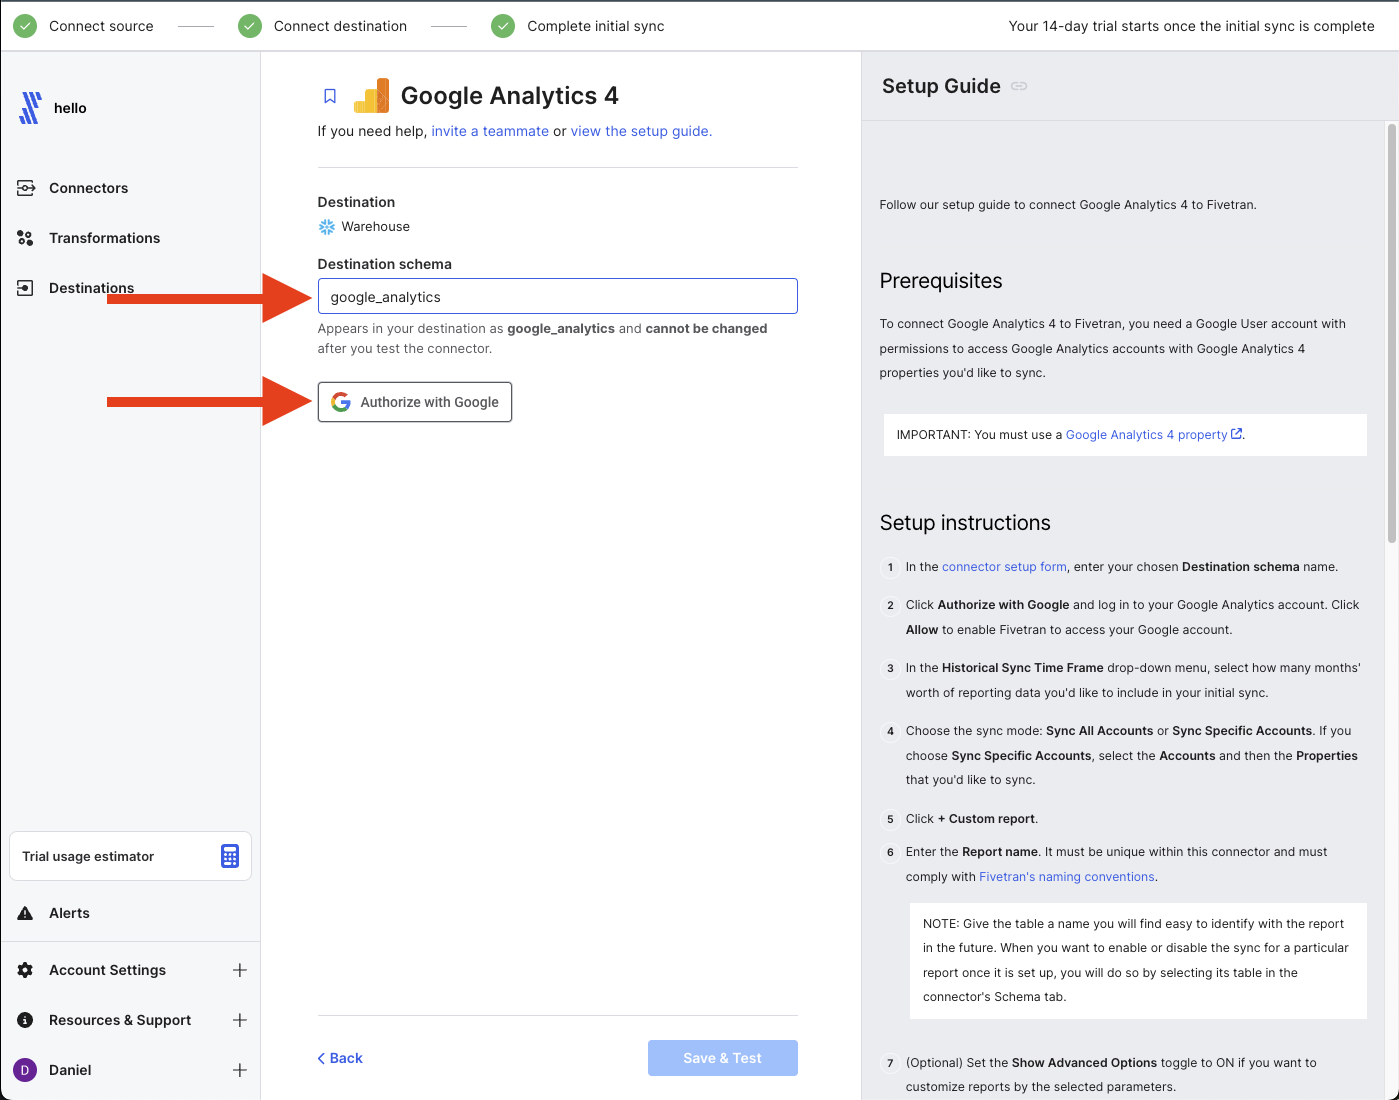
Task: Click the Fivetran logo icon
Action: click(30, 108)
